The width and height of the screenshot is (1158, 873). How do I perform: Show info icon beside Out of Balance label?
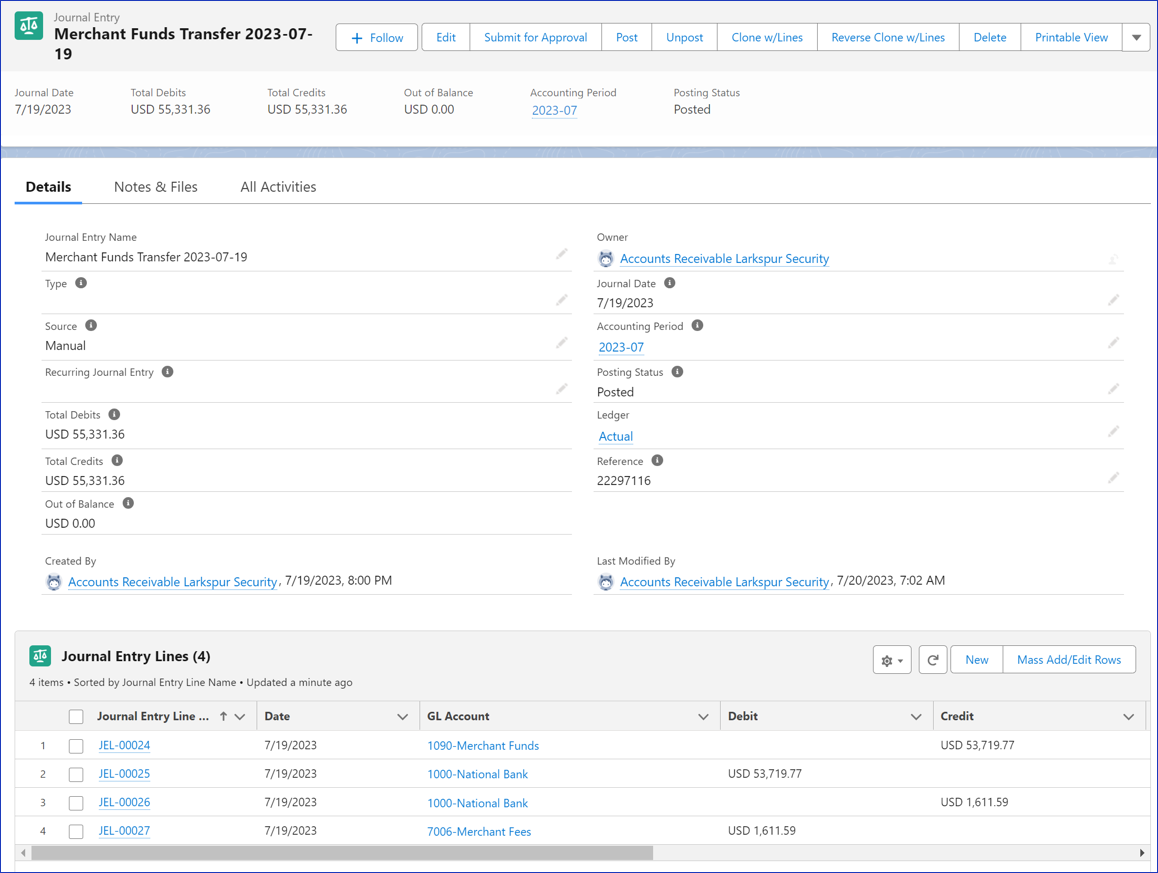pos(128,503)
